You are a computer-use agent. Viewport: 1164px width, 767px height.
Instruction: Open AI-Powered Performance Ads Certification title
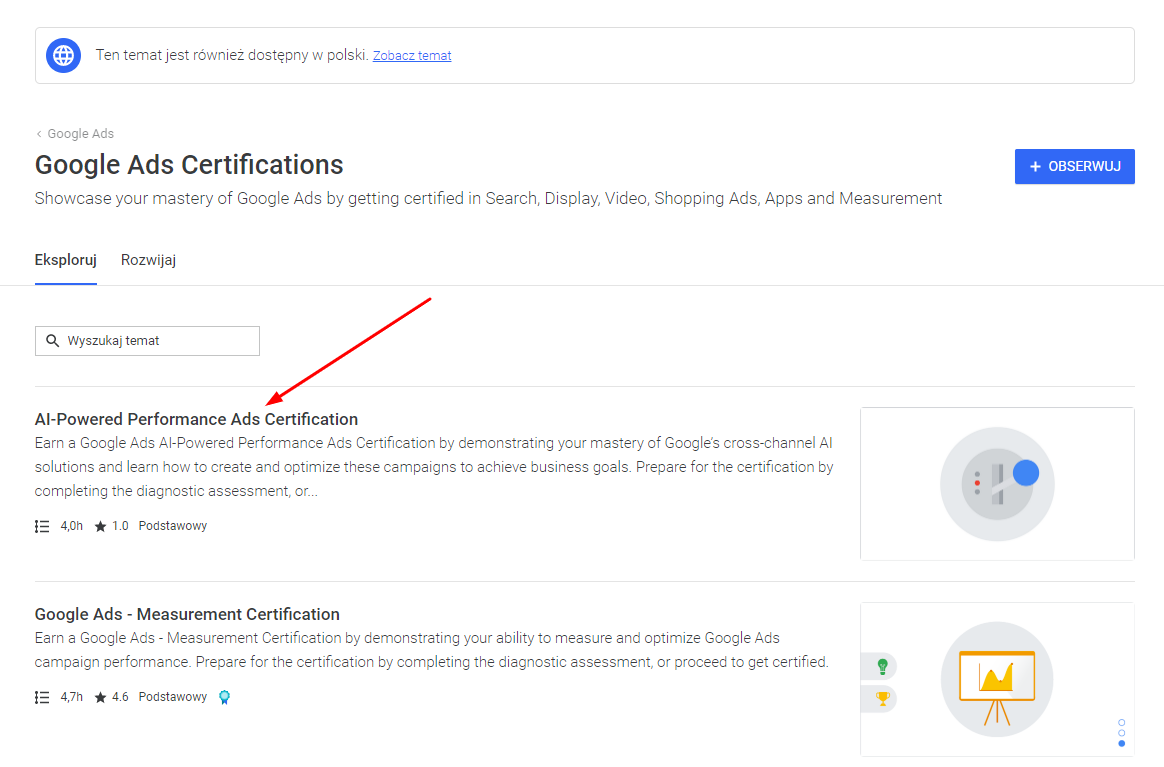pos(196,419)
